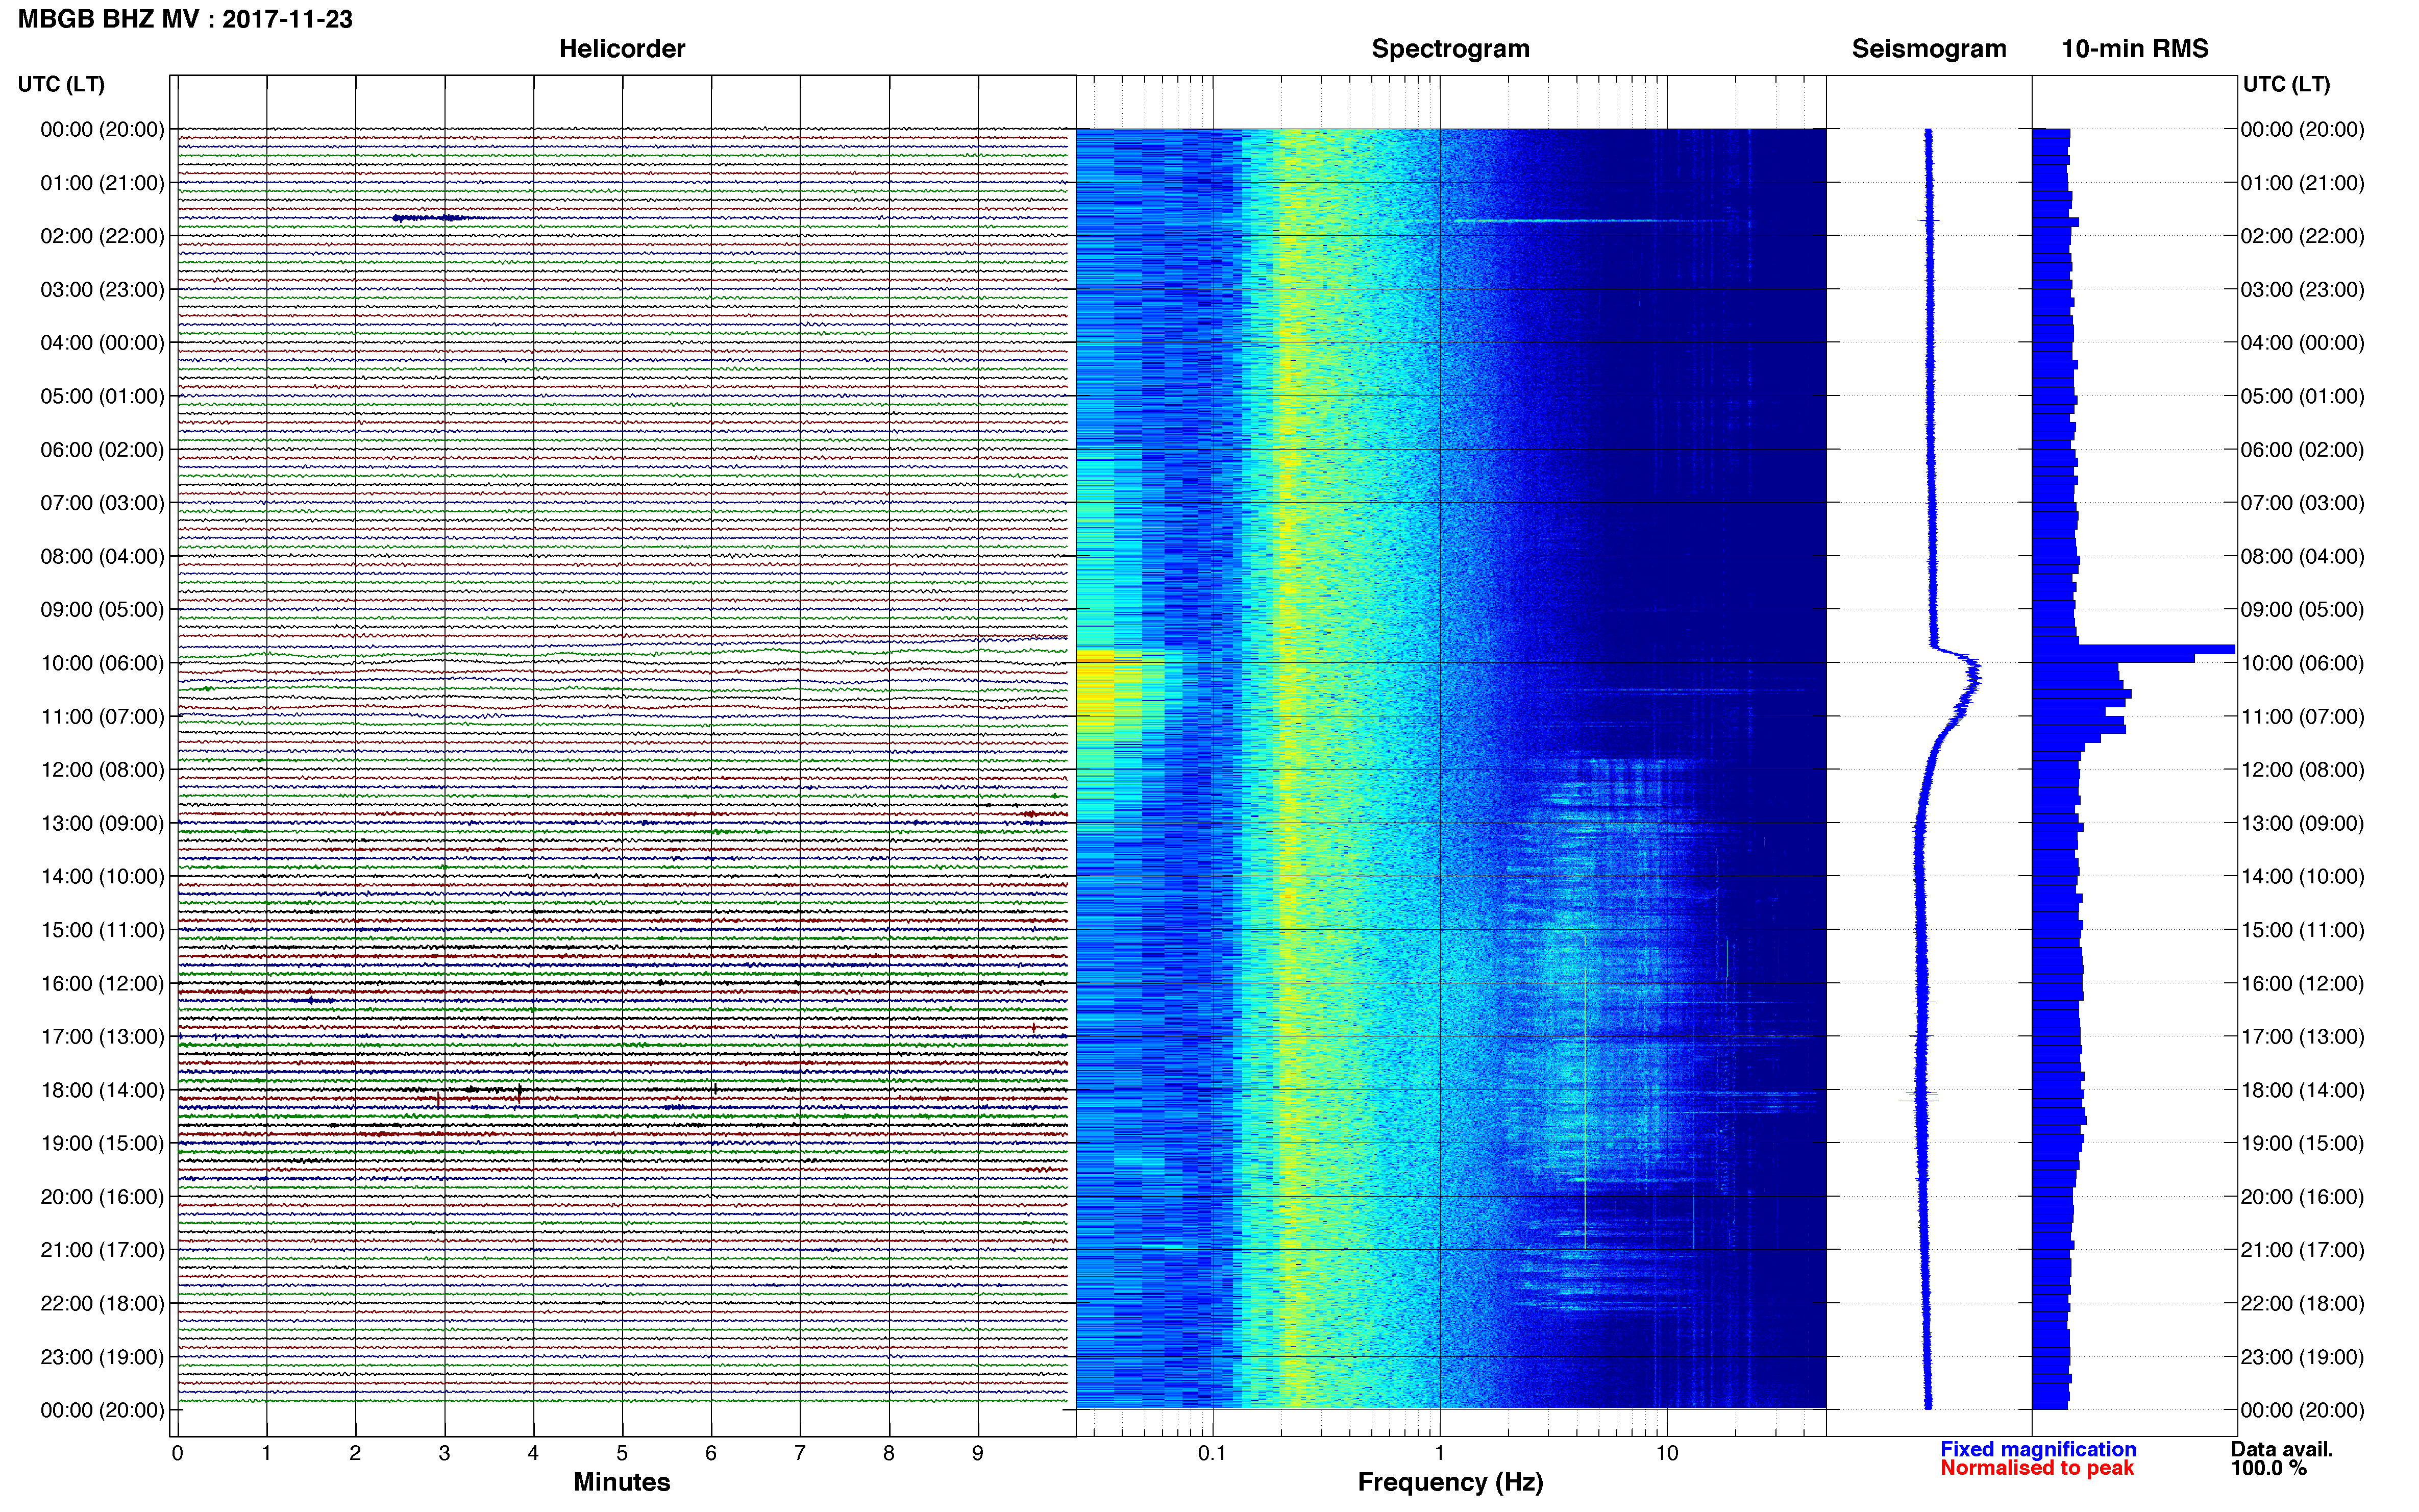Click the 'Normalised to peak' legend text
The image size is (2419, 1512).
pyautogui.click(x=2037, y=1468)
